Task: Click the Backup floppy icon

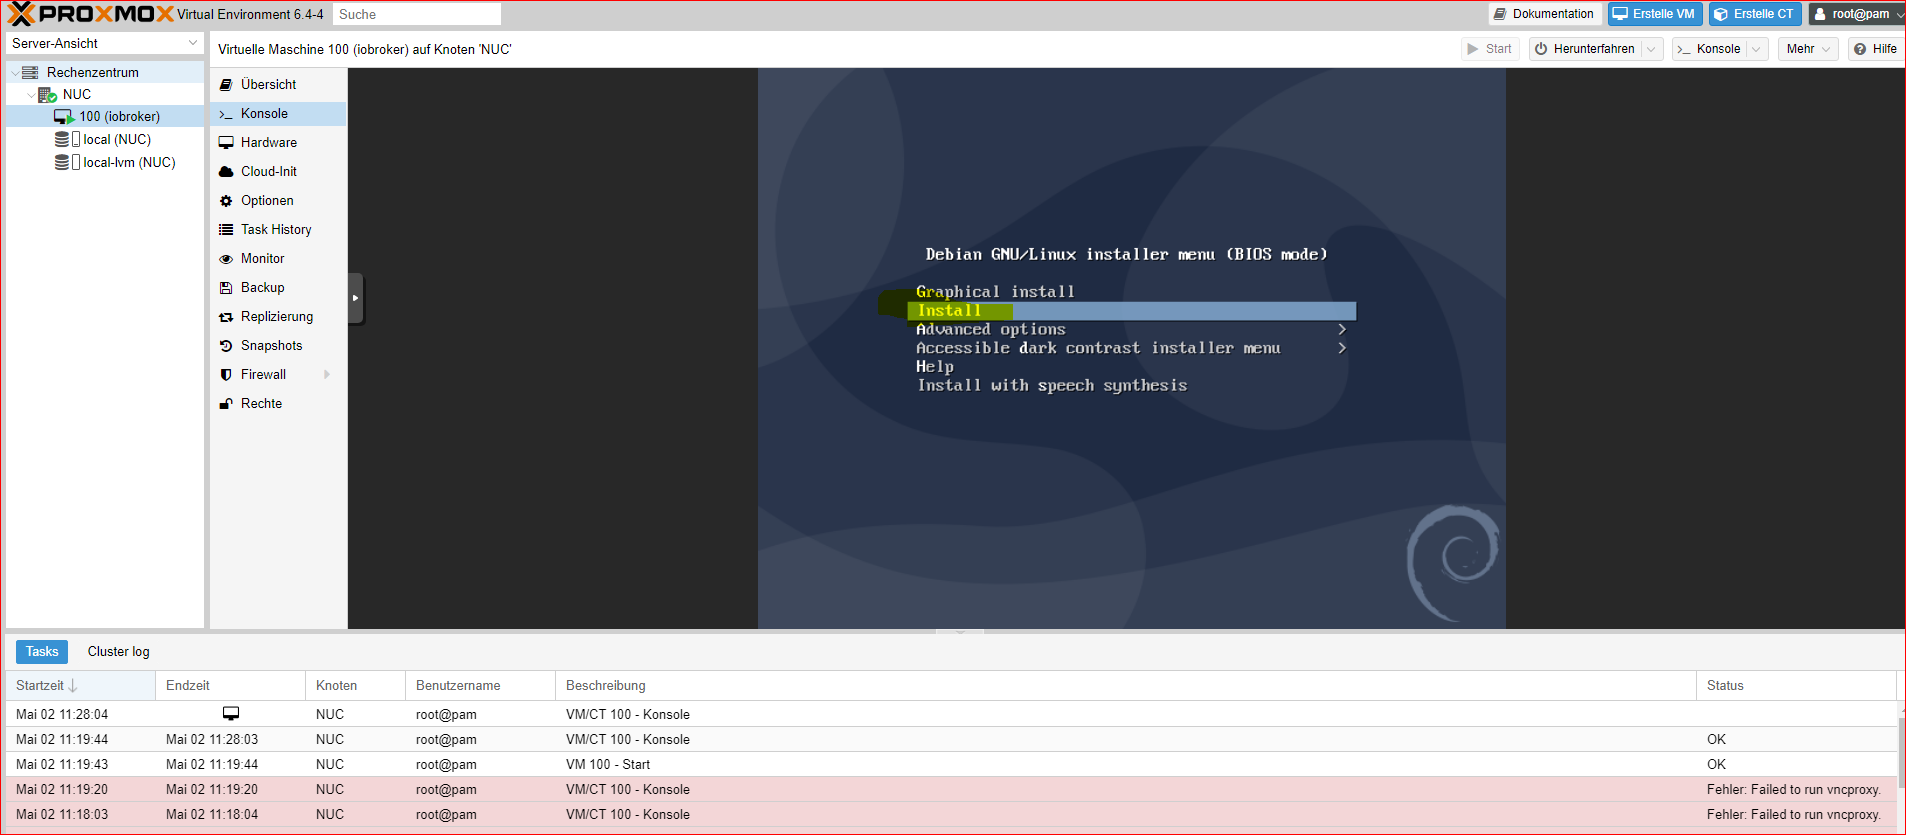Action: click(x=226, y=288)
